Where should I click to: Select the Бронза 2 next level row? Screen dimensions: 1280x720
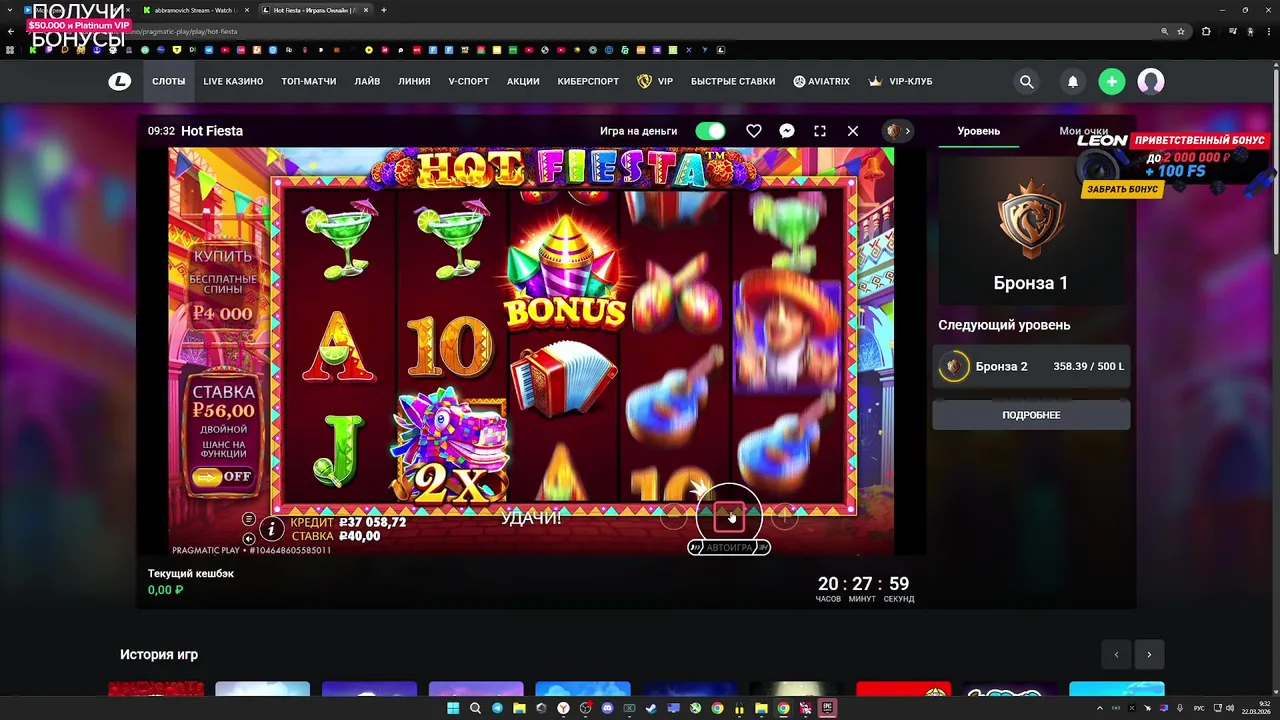(1031, 367)
